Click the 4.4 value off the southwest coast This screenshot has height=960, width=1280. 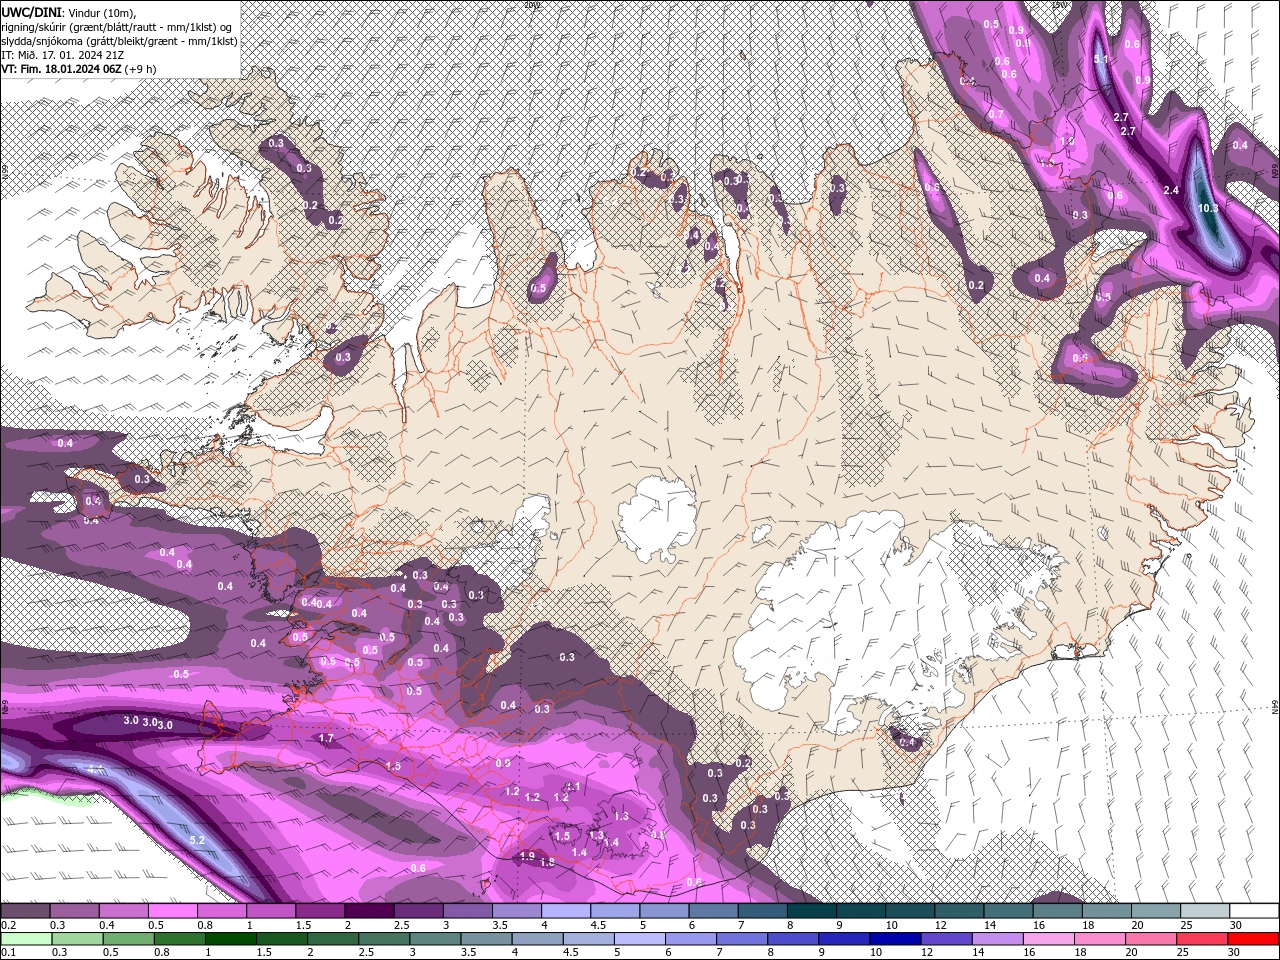coord(95,768)
